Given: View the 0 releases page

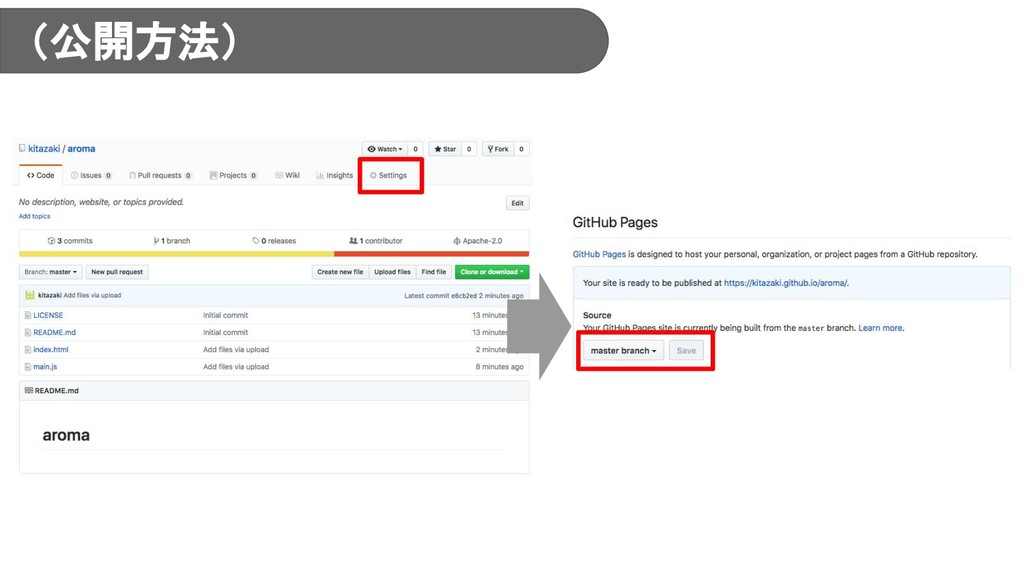Looking at the screenshot, I should 274,241.
